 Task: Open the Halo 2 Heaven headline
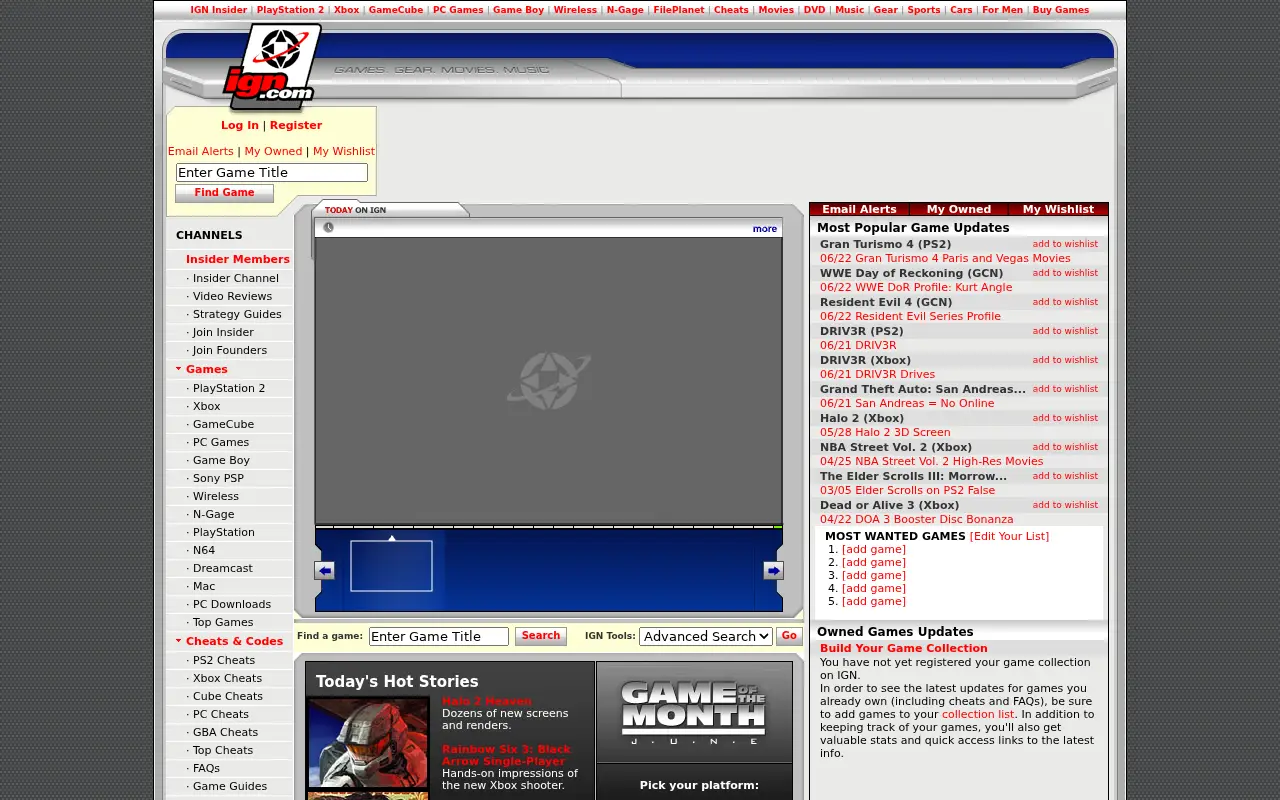pos(487,701)
